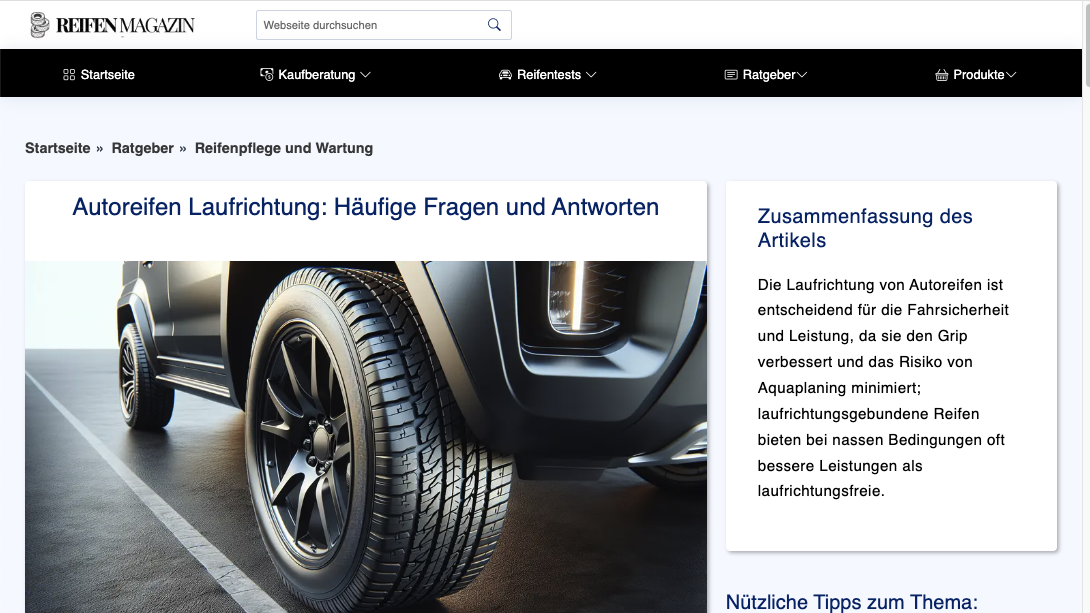The image size is (1090, 613).
Task: Expand the Kaufberatung dropdown chevron
Action: (366, 75)
